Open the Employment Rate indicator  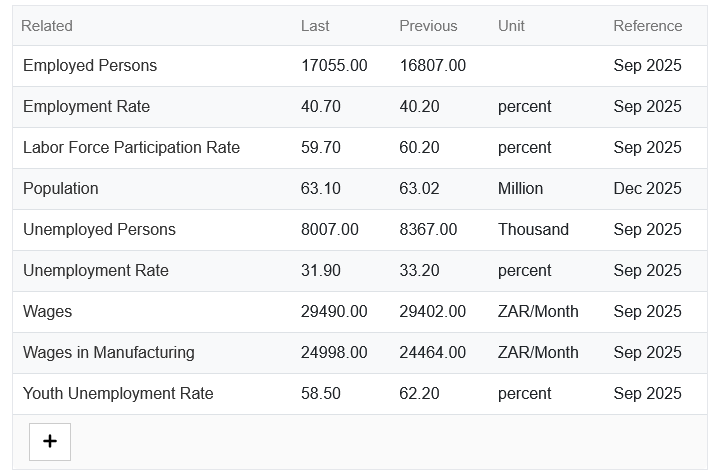click(x=86, y=107)
